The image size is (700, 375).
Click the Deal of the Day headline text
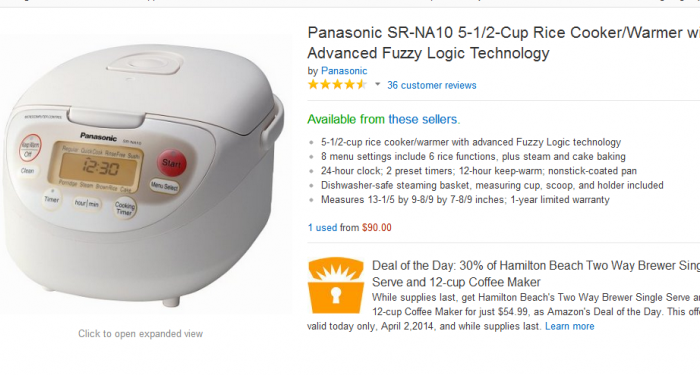tap(536, 274)
